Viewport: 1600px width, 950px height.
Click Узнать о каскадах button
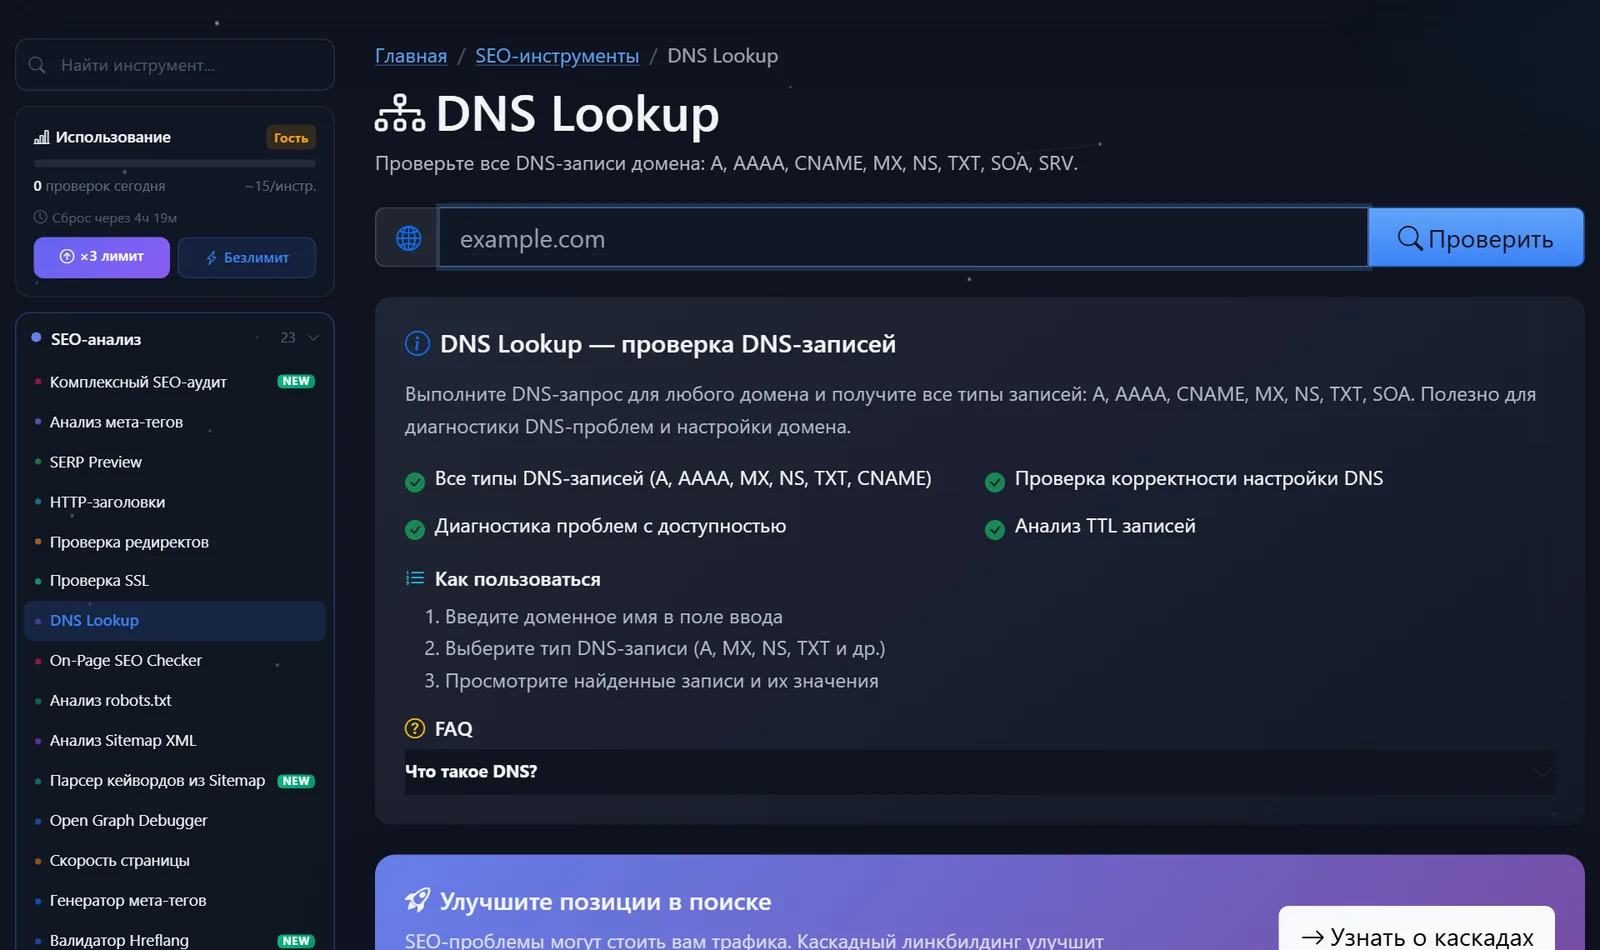(x=1417, y=930)
